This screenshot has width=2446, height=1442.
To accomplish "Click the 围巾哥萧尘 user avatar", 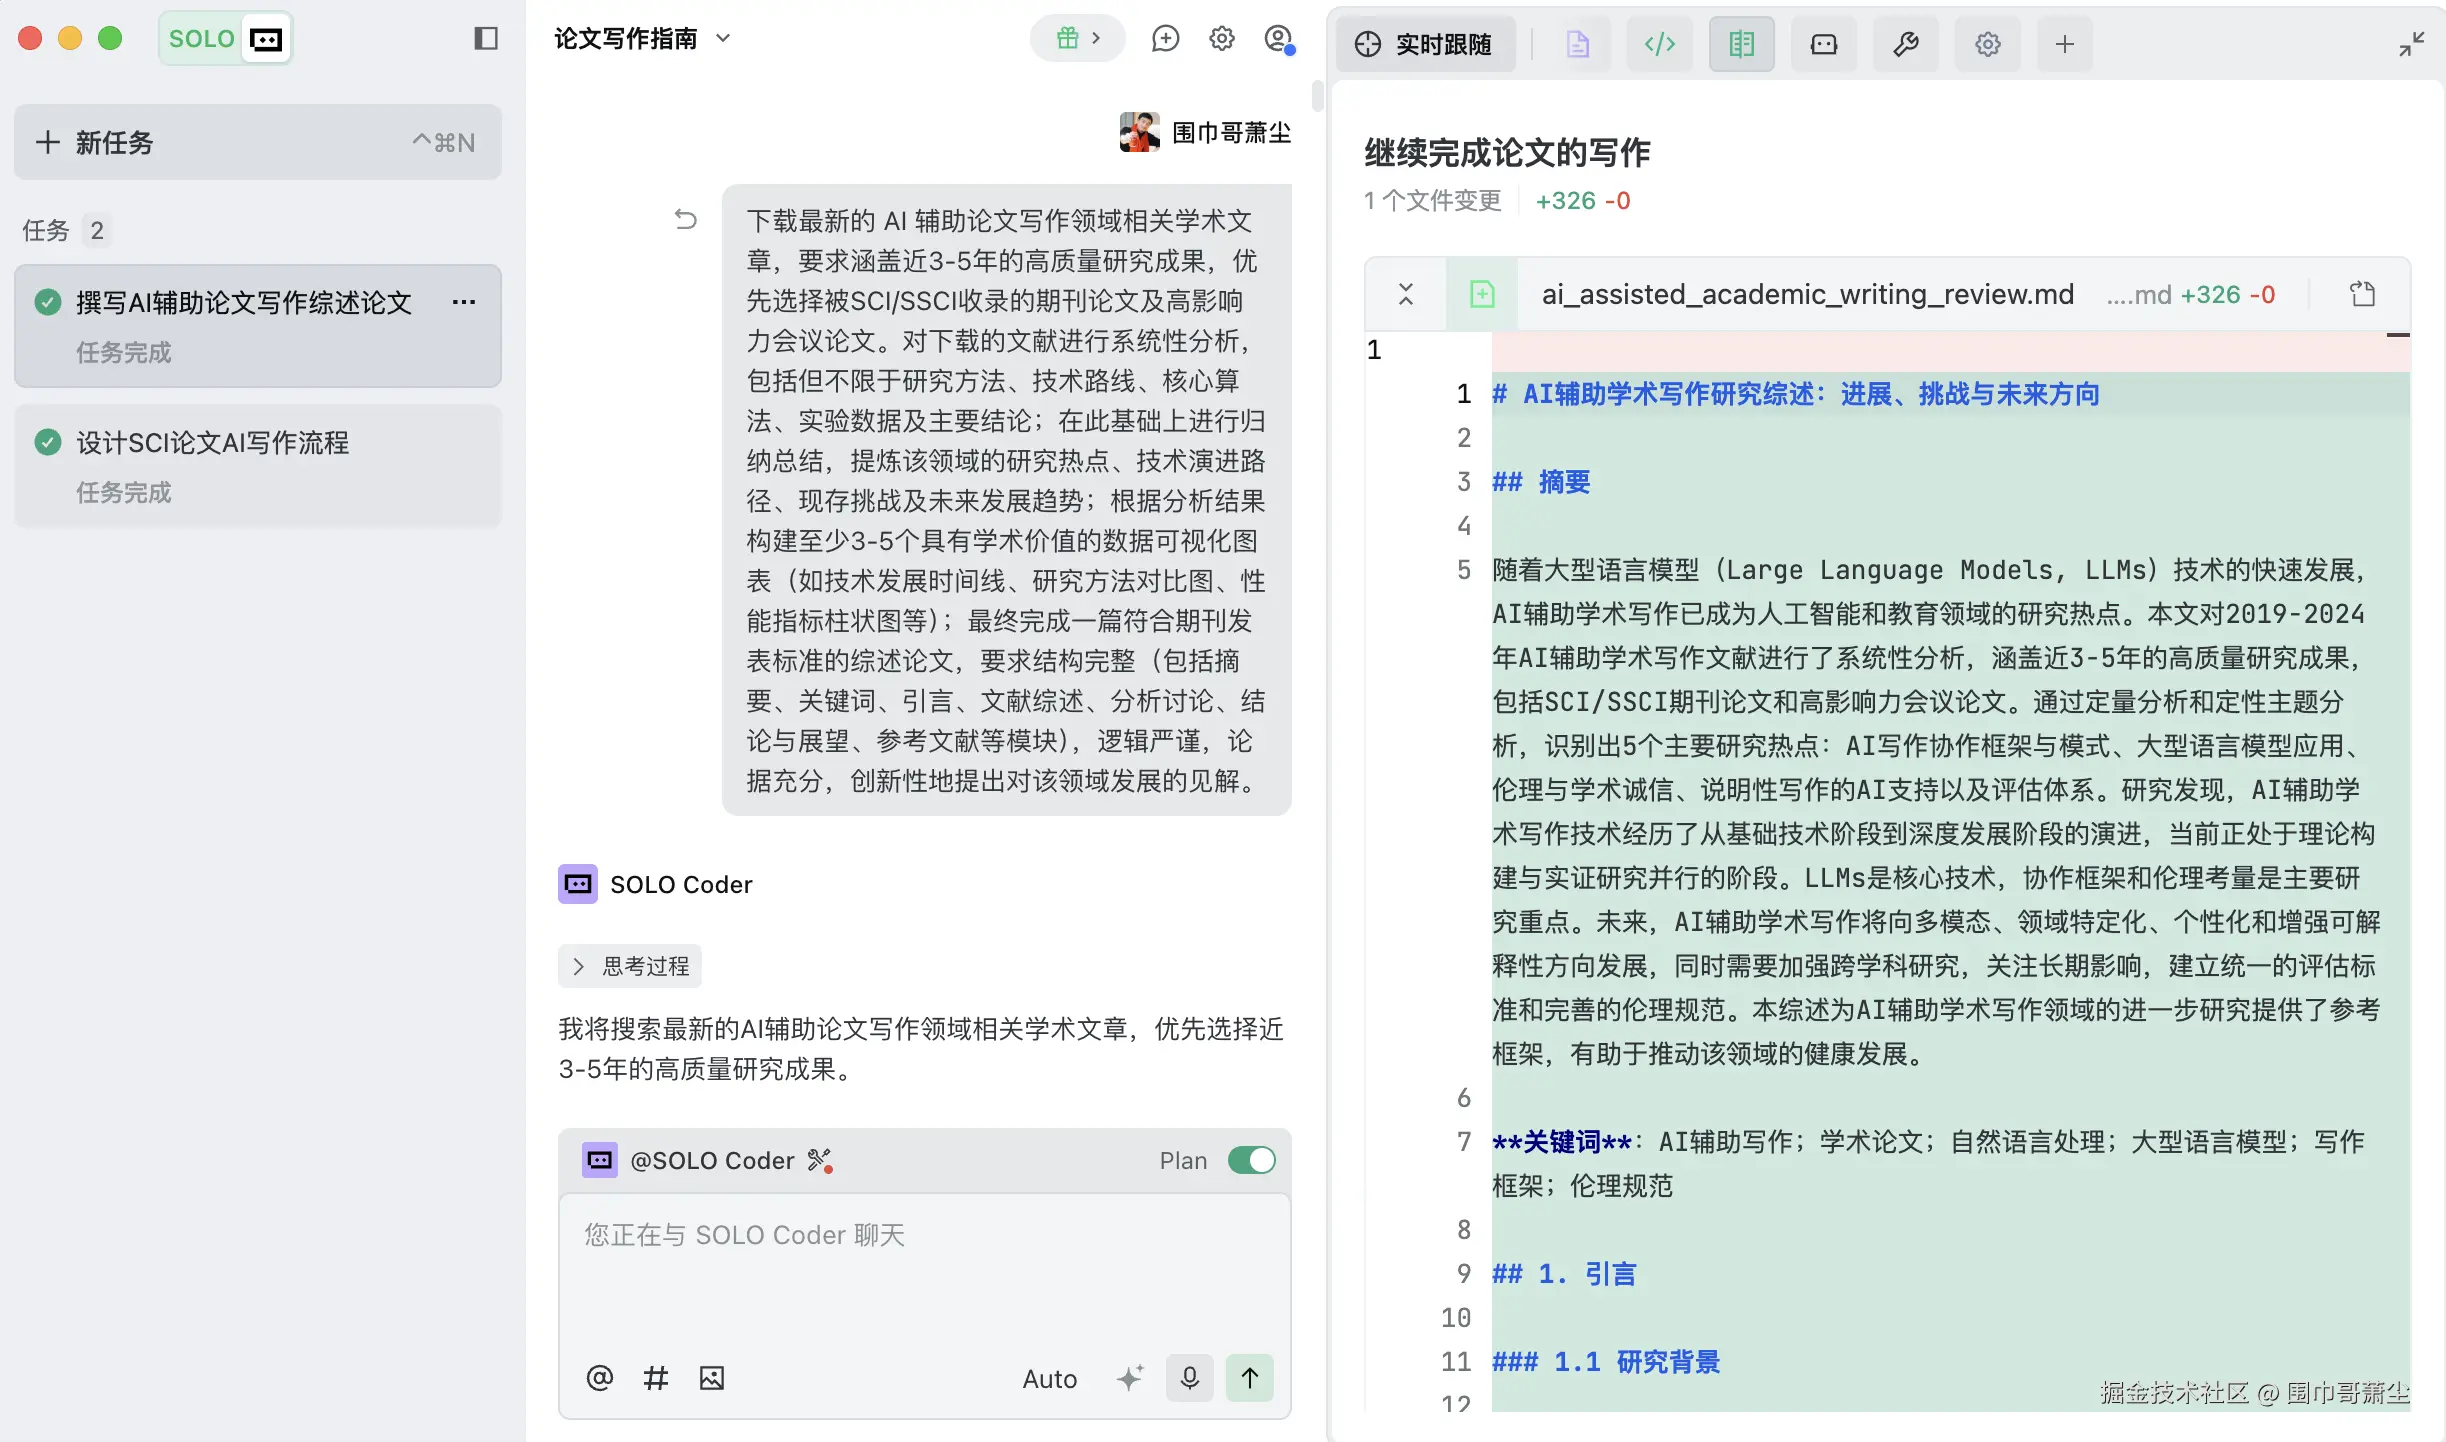I will pos(1139,132).
